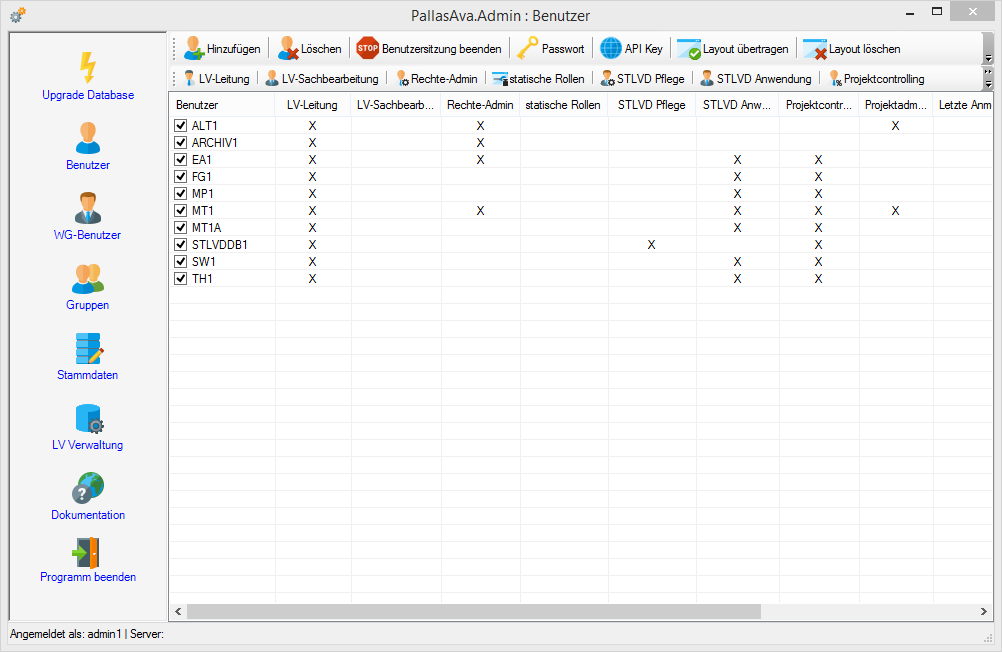Click the STLVD Anw... column header
This screenshot has height=652, width=1002.
pos(737,105)
